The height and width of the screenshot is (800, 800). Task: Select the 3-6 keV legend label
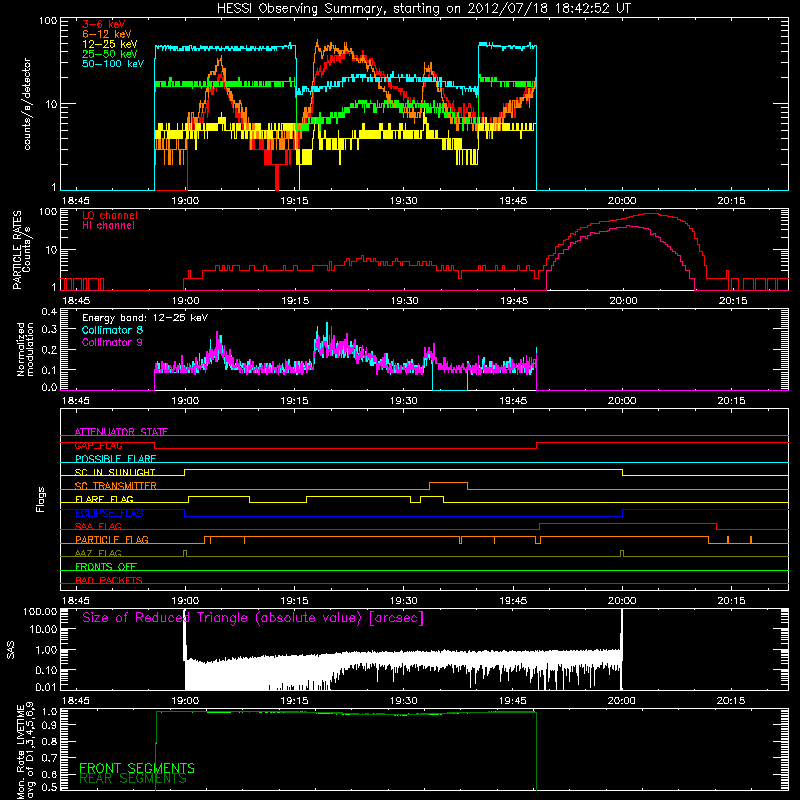pos(103,24)
